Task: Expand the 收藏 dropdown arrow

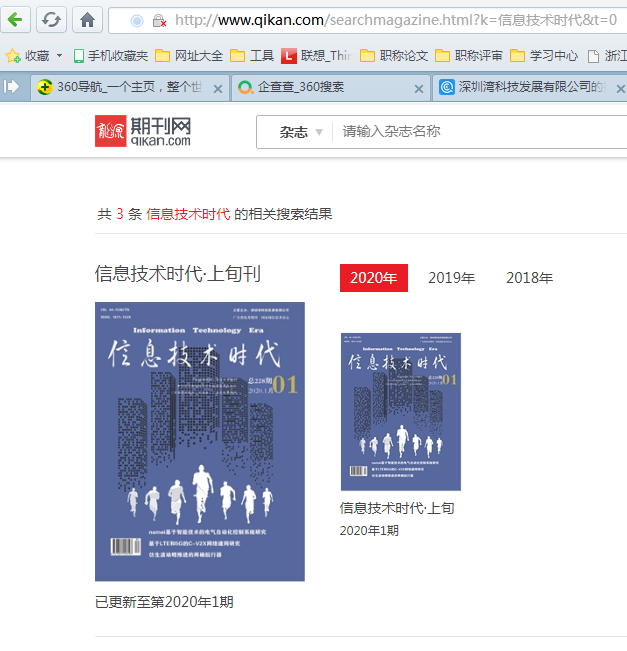Action: pyautogui.click(x=59, y=55)
